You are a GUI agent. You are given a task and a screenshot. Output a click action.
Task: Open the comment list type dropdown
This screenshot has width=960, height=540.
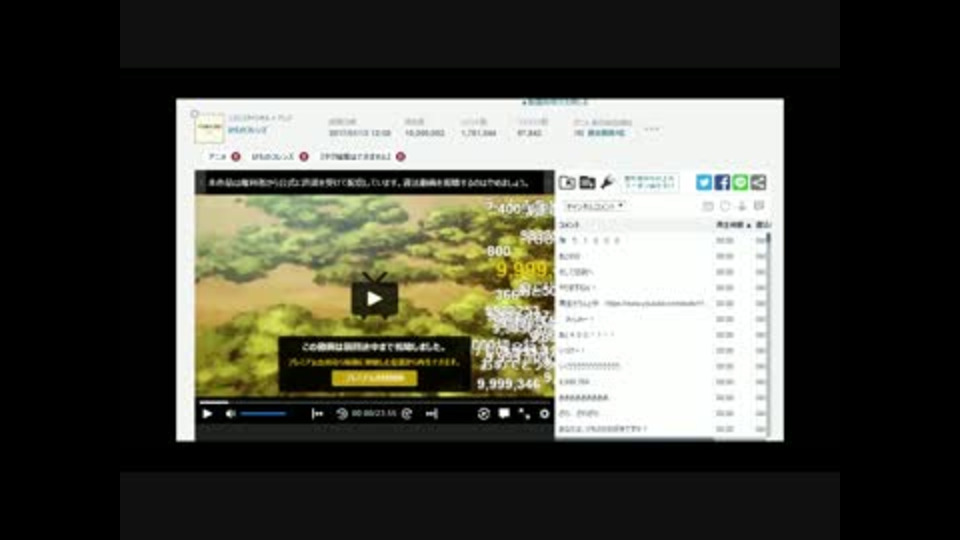click(x=594, y=206)
